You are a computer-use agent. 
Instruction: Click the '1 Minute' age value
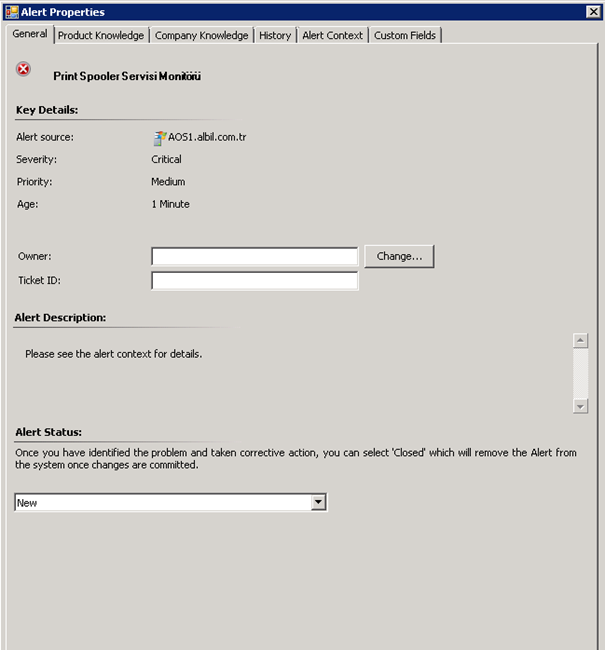170,204
